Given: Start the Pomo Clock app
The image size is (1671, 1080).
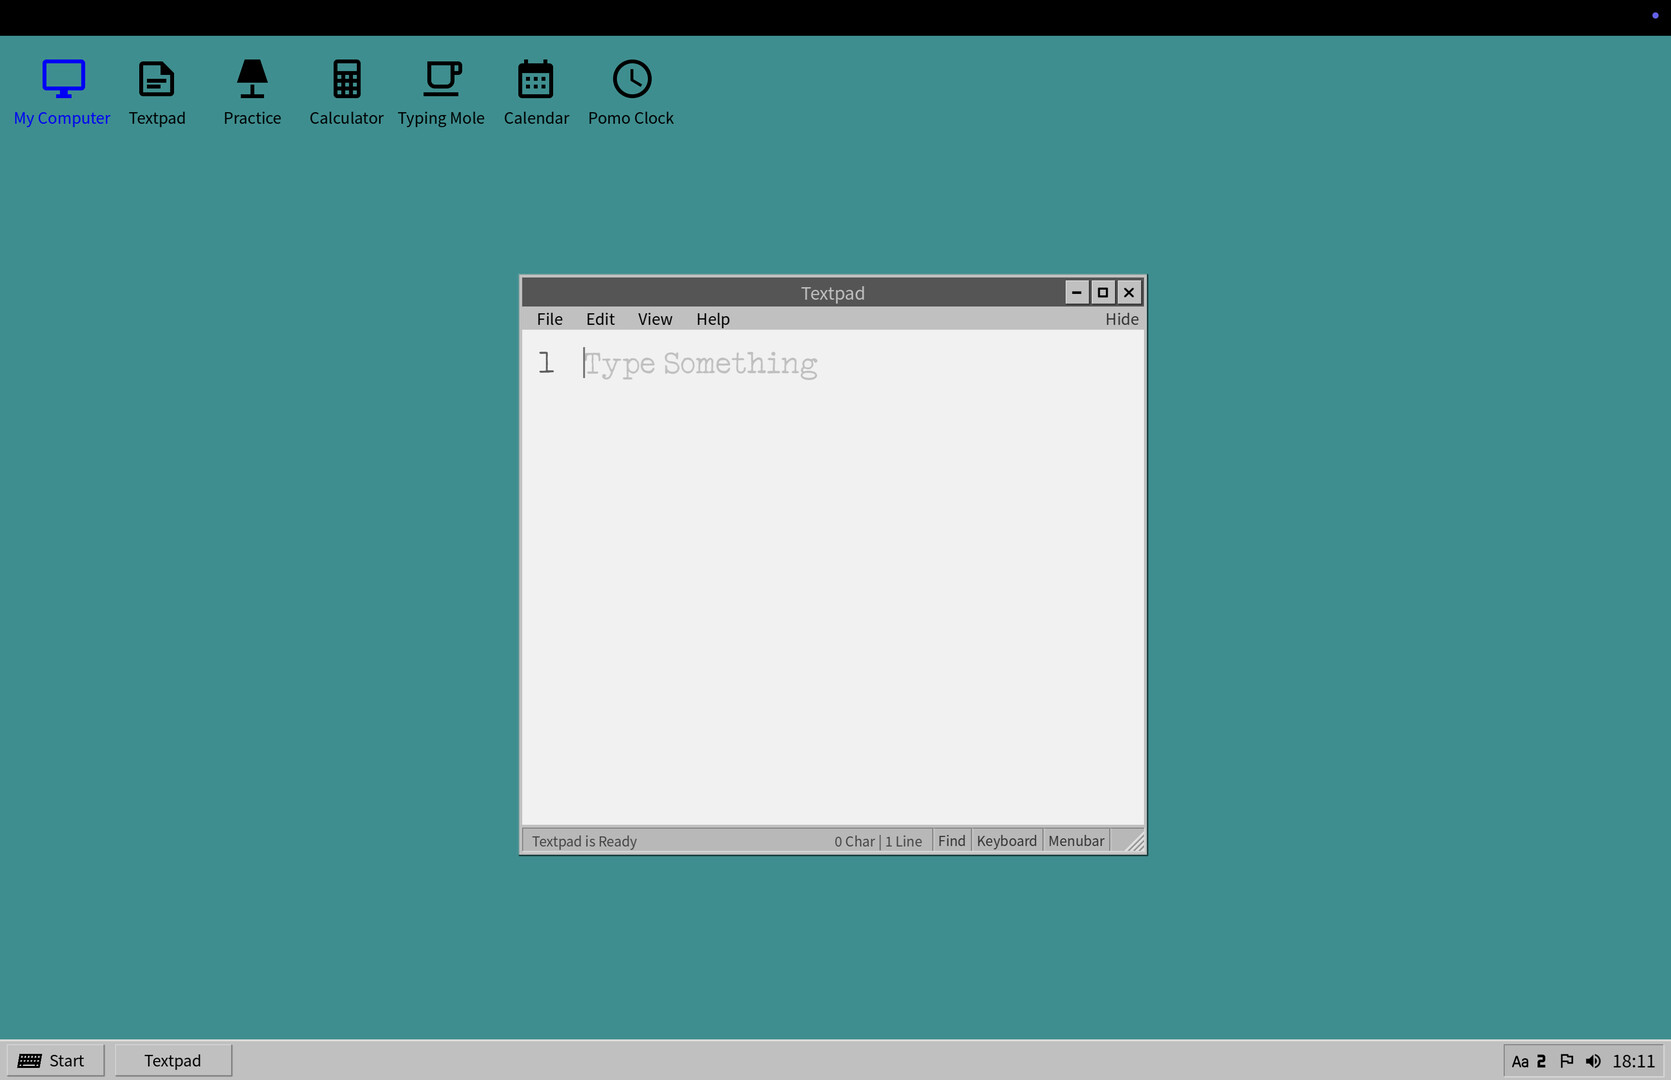Looking at the screenshot, I should point(630,92).
